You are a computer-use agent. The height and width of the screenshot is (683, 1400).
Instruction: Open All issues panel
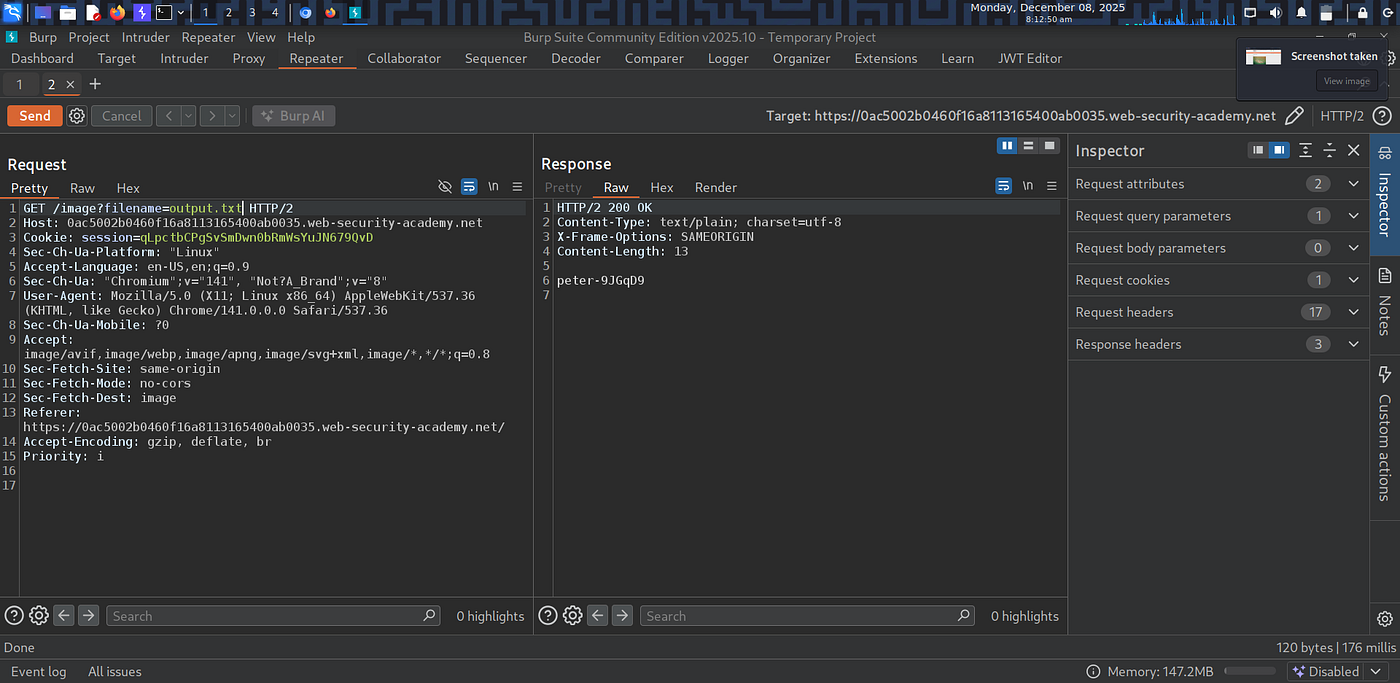[x=115, y=672]
